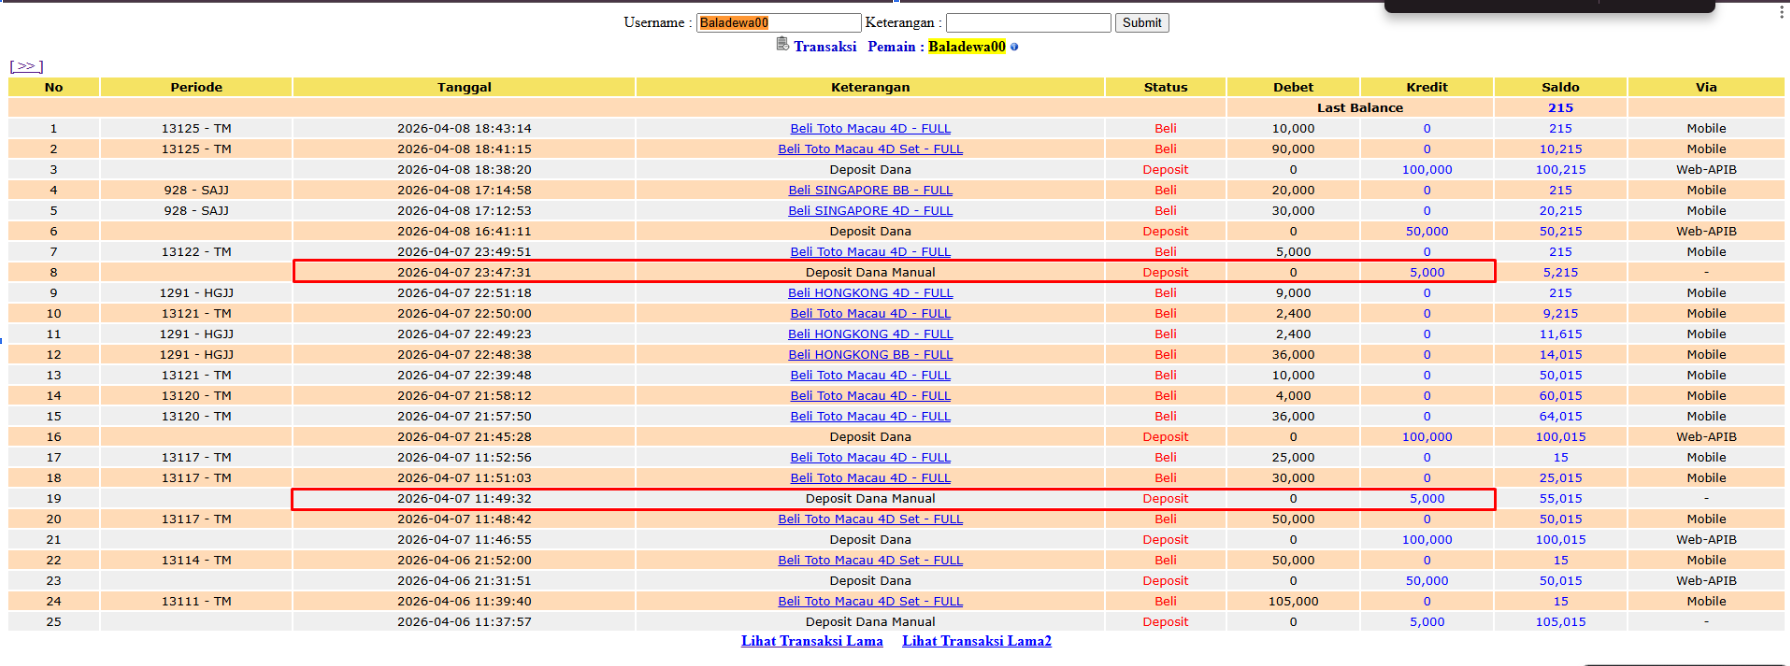The width and height of the screenshot is (1790, 666).
Task: Select date 2026-04-08 18:43:14
Action: (464, 128)
